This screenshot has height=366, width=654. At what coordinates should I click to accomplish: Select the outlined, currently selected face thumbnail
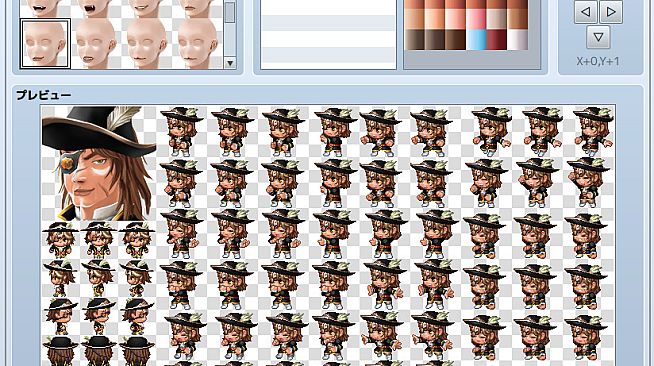(45, 43)
